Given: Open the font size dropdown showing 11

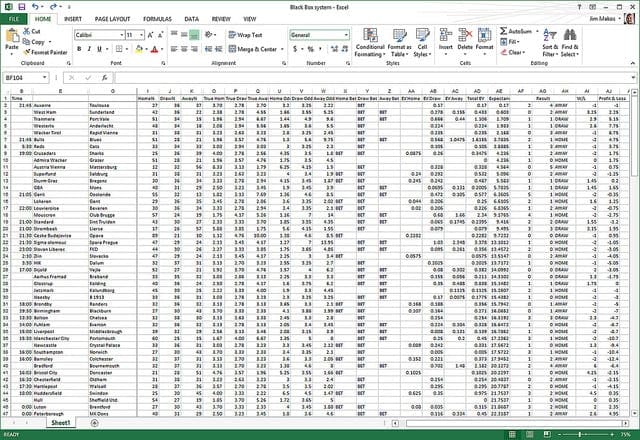Looking at the screenshot, I should 142,35.
